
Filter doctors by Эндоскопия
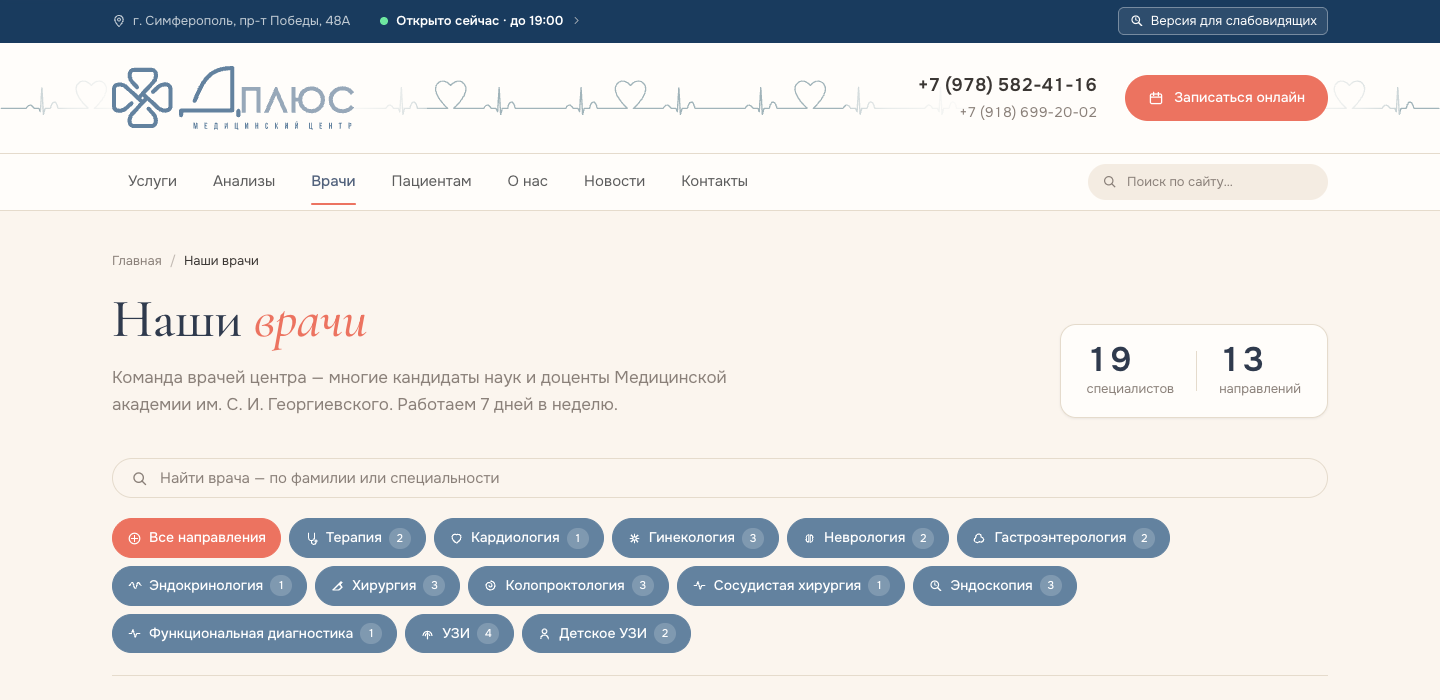pos(995,586)
